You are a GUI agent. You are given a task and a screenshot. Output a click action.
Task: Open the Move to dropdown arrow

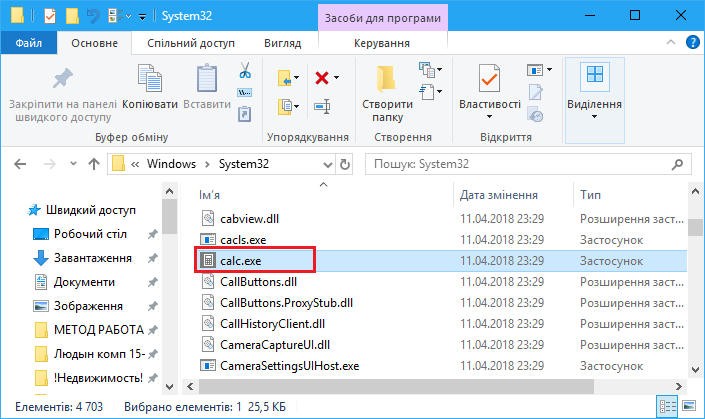[x=296, y=78]
